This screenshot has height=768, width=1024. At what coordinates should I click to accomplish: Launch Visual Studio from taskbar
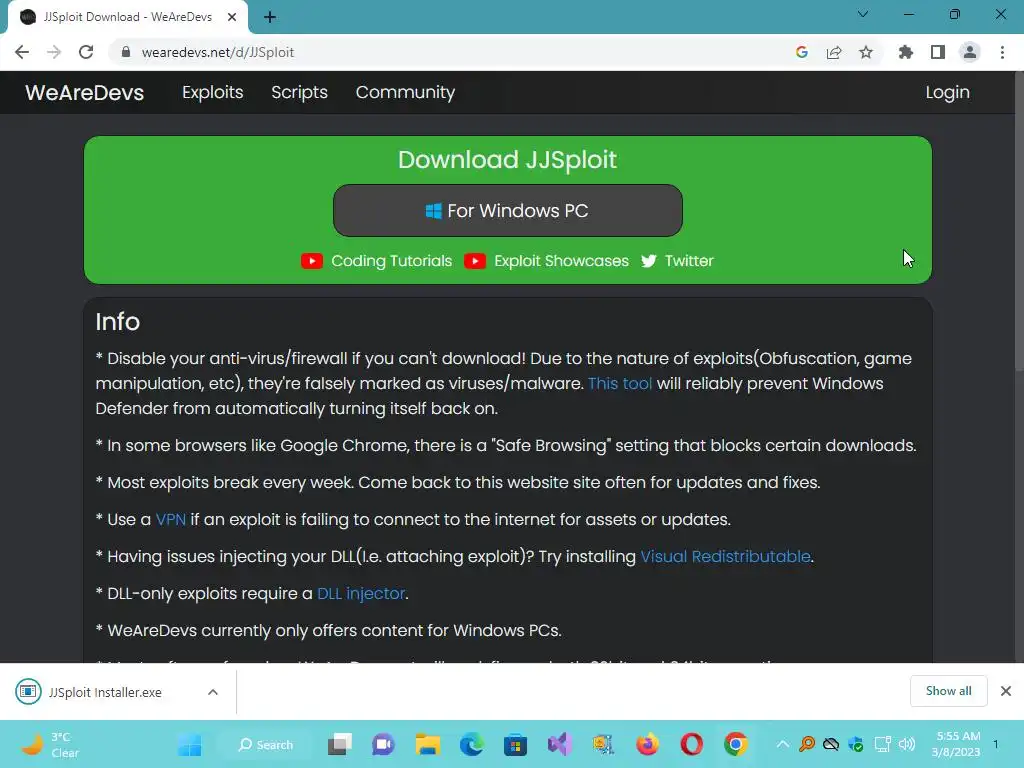point(560,744)
